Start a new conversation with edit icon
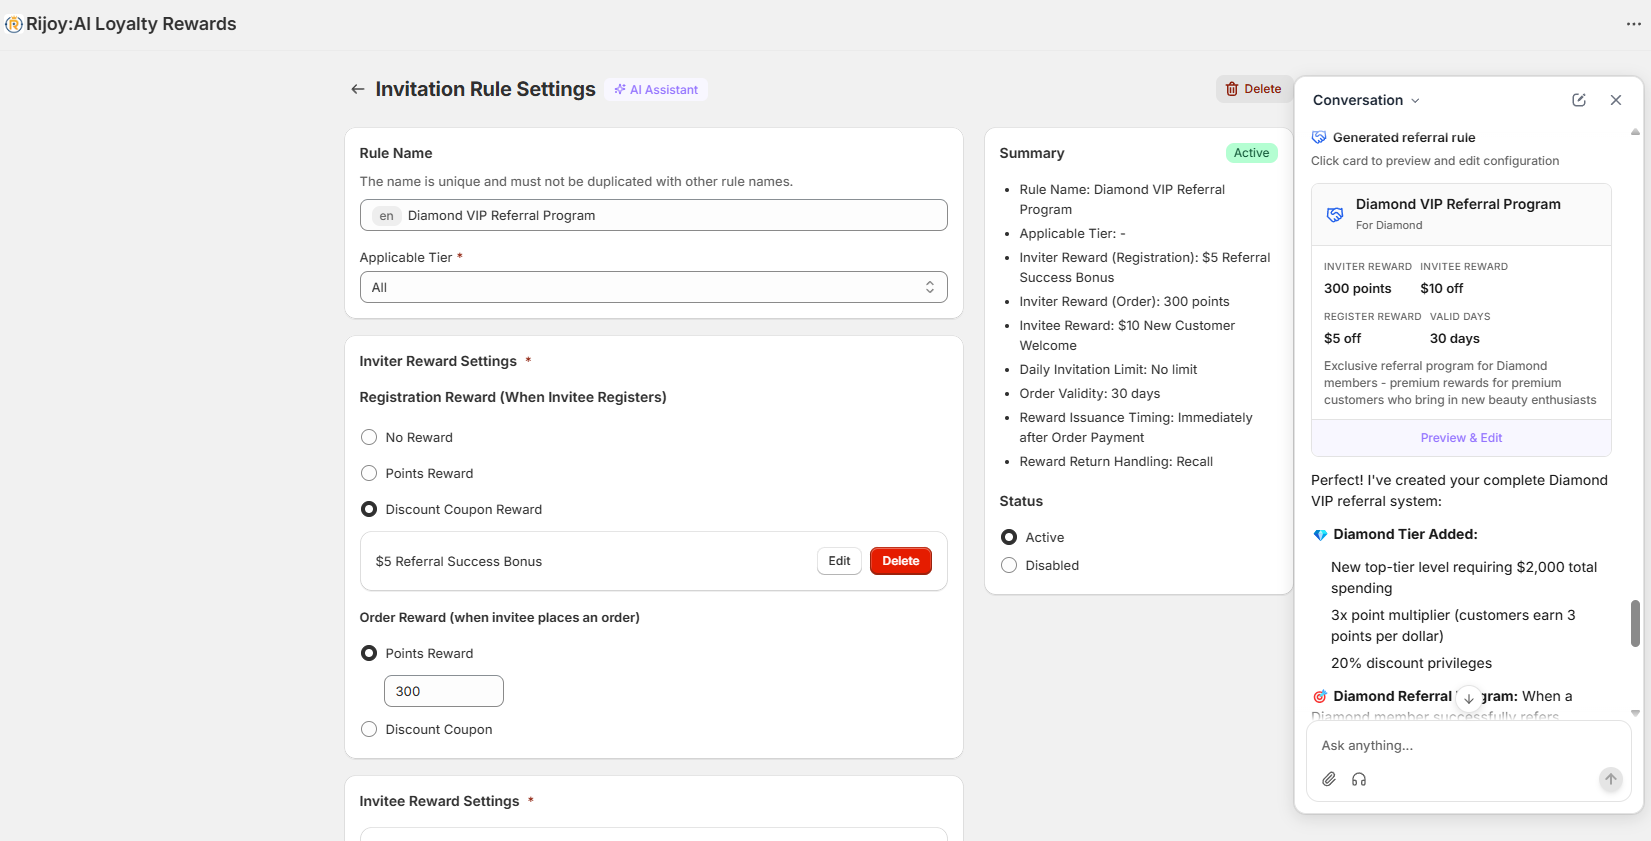The width and height of the screenshot is (1651, 841). [x=1579, y=100]
